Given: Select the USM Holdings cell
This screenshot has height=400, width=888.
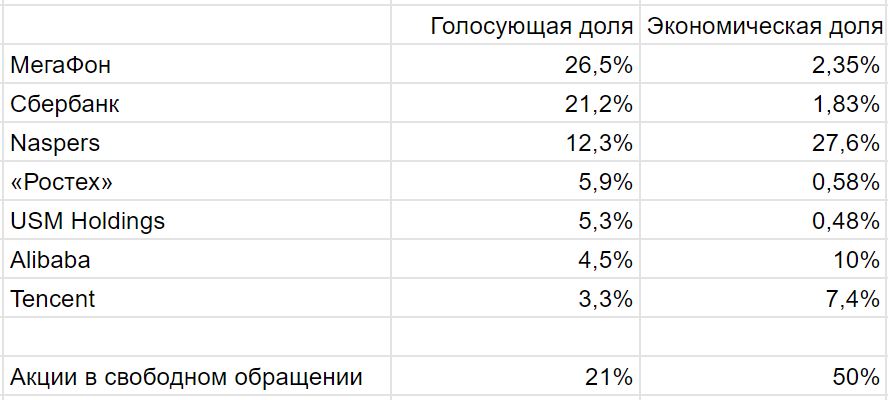Looking at the screenshot, I should pyautogui.click(x=87, y=221).
